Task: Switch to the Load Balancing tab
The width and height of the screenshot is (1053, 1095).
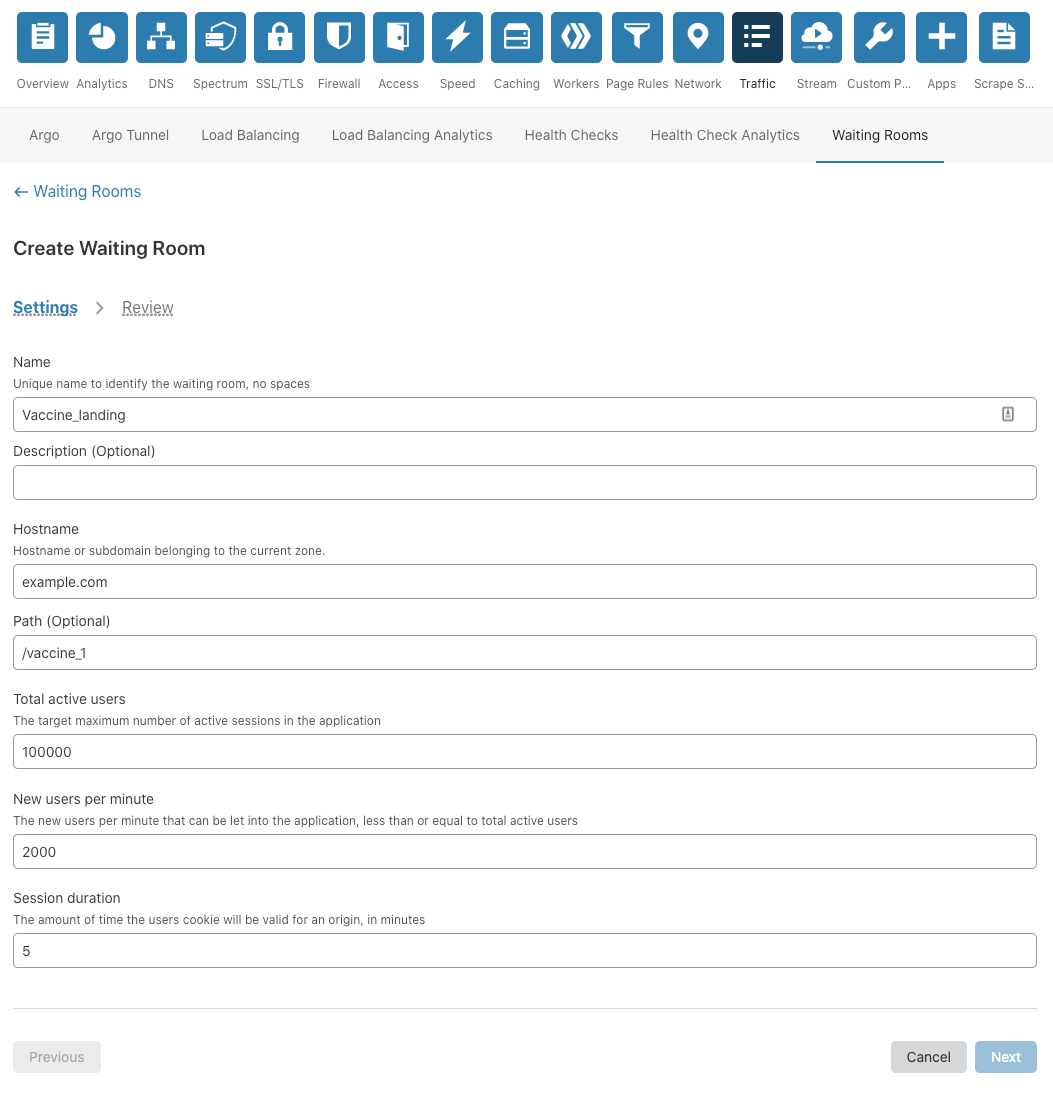Action: (250, 135)
